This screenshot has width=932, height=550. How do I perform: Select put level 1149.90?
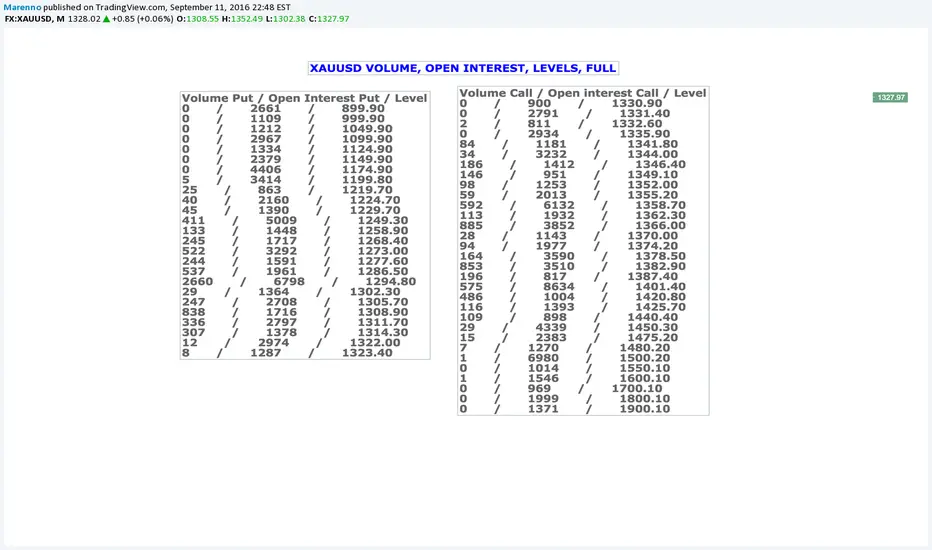367,159
